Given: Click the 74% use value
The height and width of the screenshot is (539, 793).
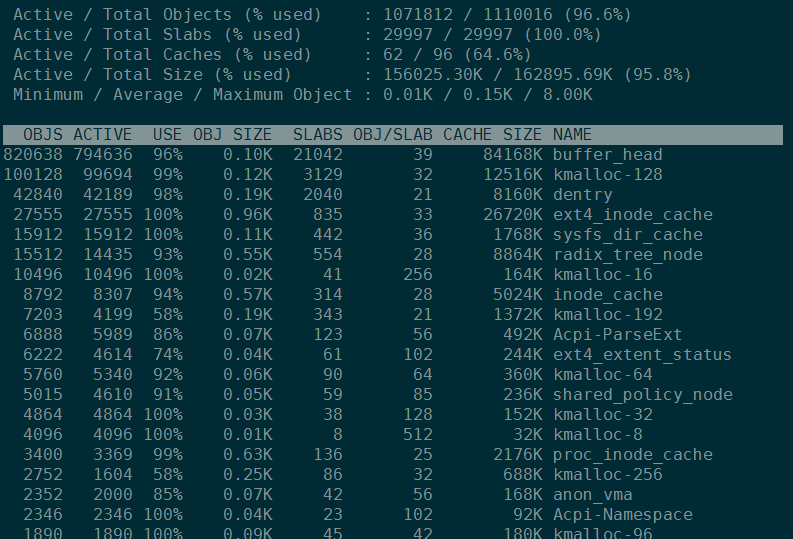Looking at the screenshot, I should pyautogui.click(x=167, y=354).
